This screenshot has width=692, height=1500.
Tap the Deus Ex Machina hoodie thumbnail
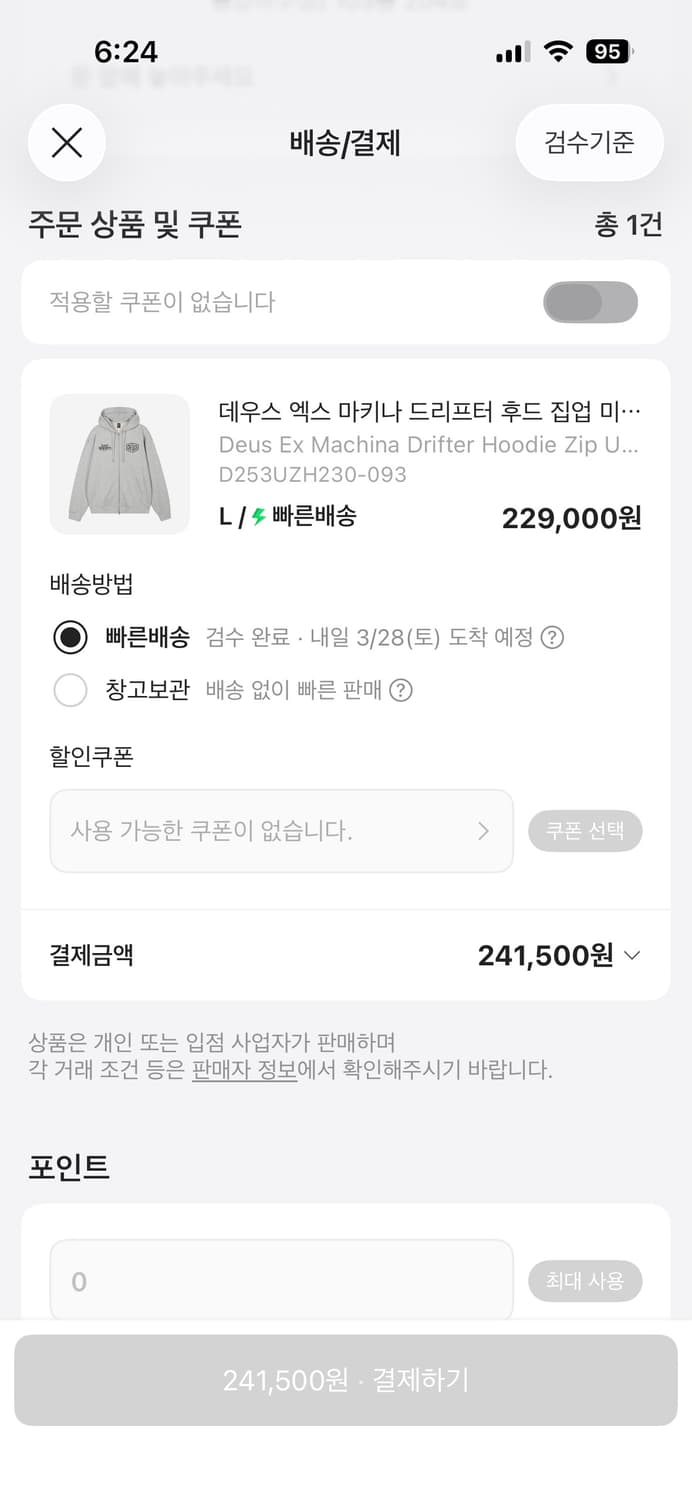pos(119,463)
